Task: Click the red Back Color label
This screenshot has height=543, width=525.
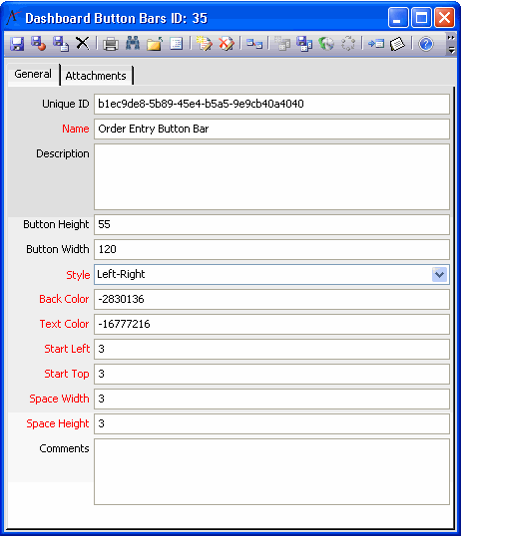Action: [64, 299]
